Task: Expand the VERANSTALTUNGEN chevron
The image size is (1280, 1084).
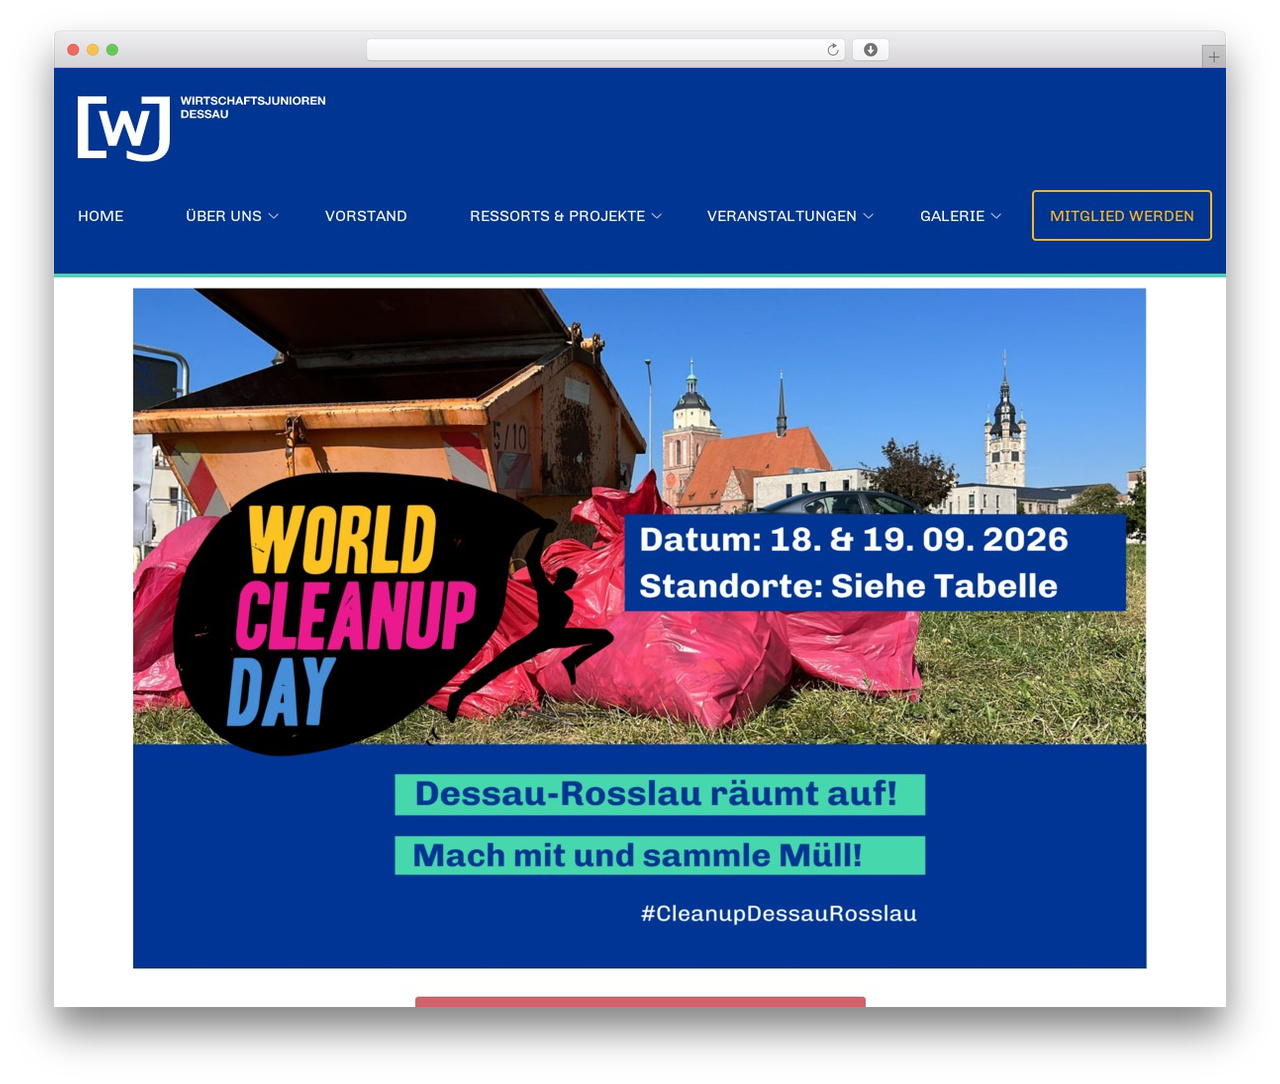Action: (869, 216)
